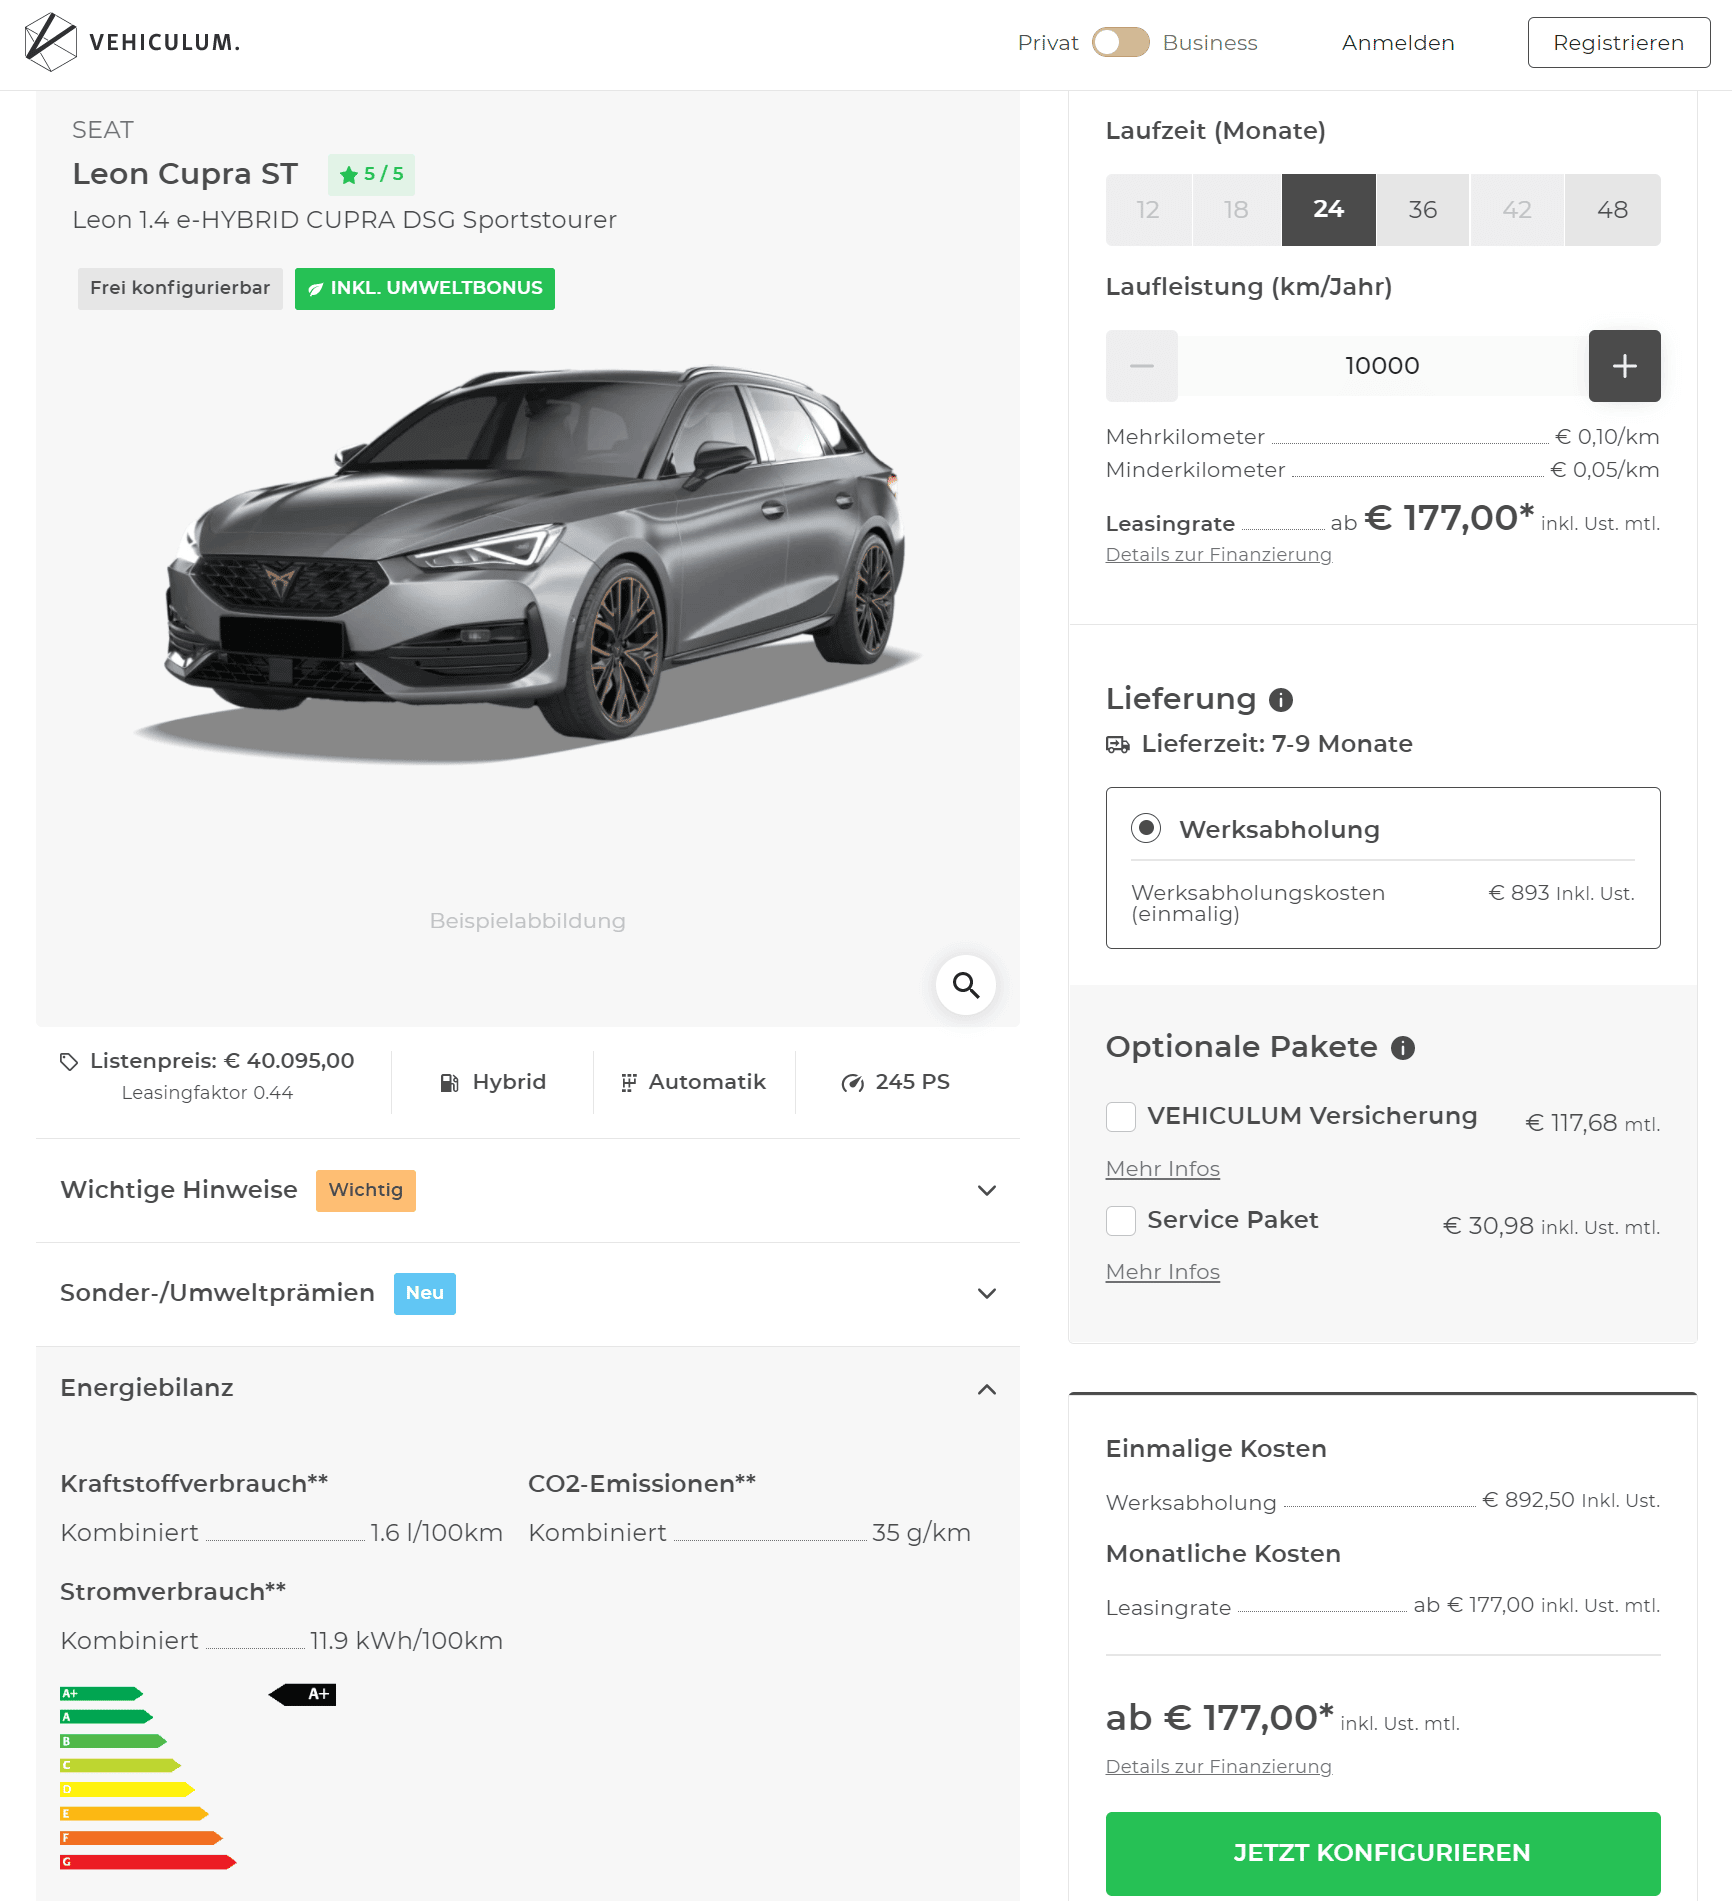This screenshot has width=1732, height=1901.
Task: Toggle Privat/Business switch
Action: 1121,42
